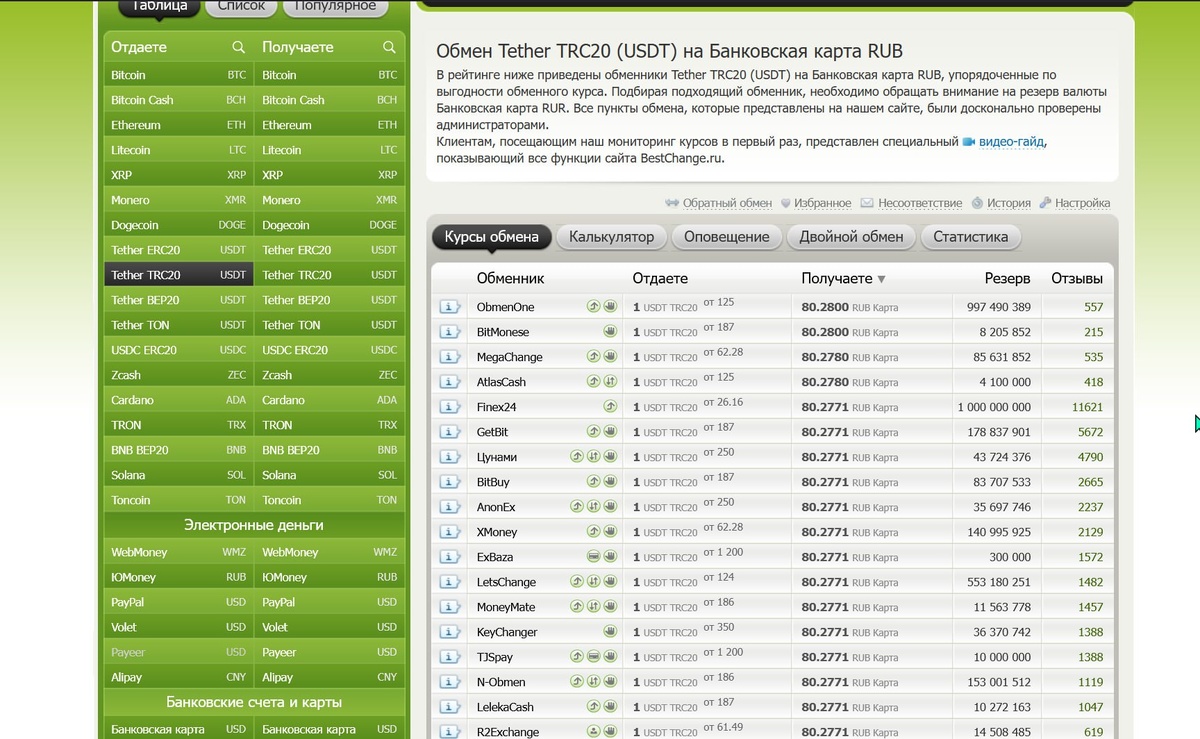
Task: Select Ethereum in the Получаете column
Action: pyautogui.click(x=330, y=125)
